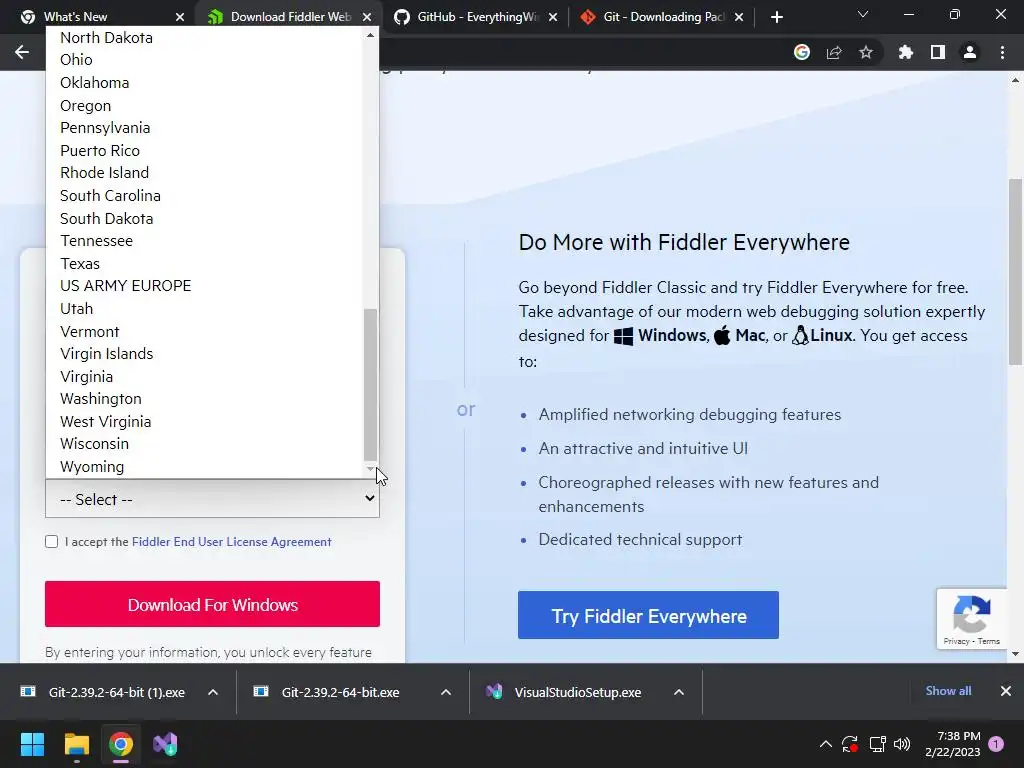Close the downloads bar
The height and width of the screenshot is (768, 1024).
(1006, 691)
